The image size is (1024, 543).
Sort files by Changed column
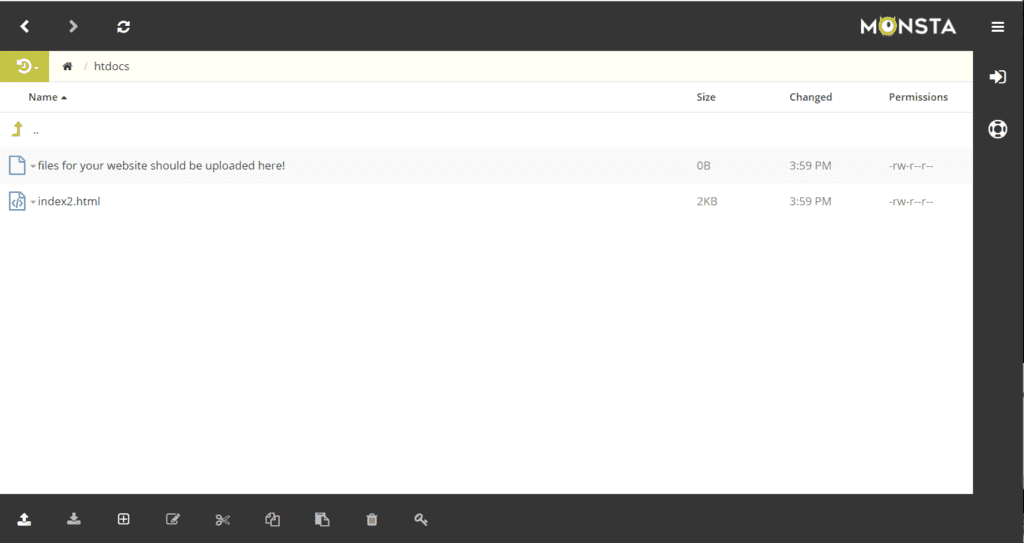[810, 97]
